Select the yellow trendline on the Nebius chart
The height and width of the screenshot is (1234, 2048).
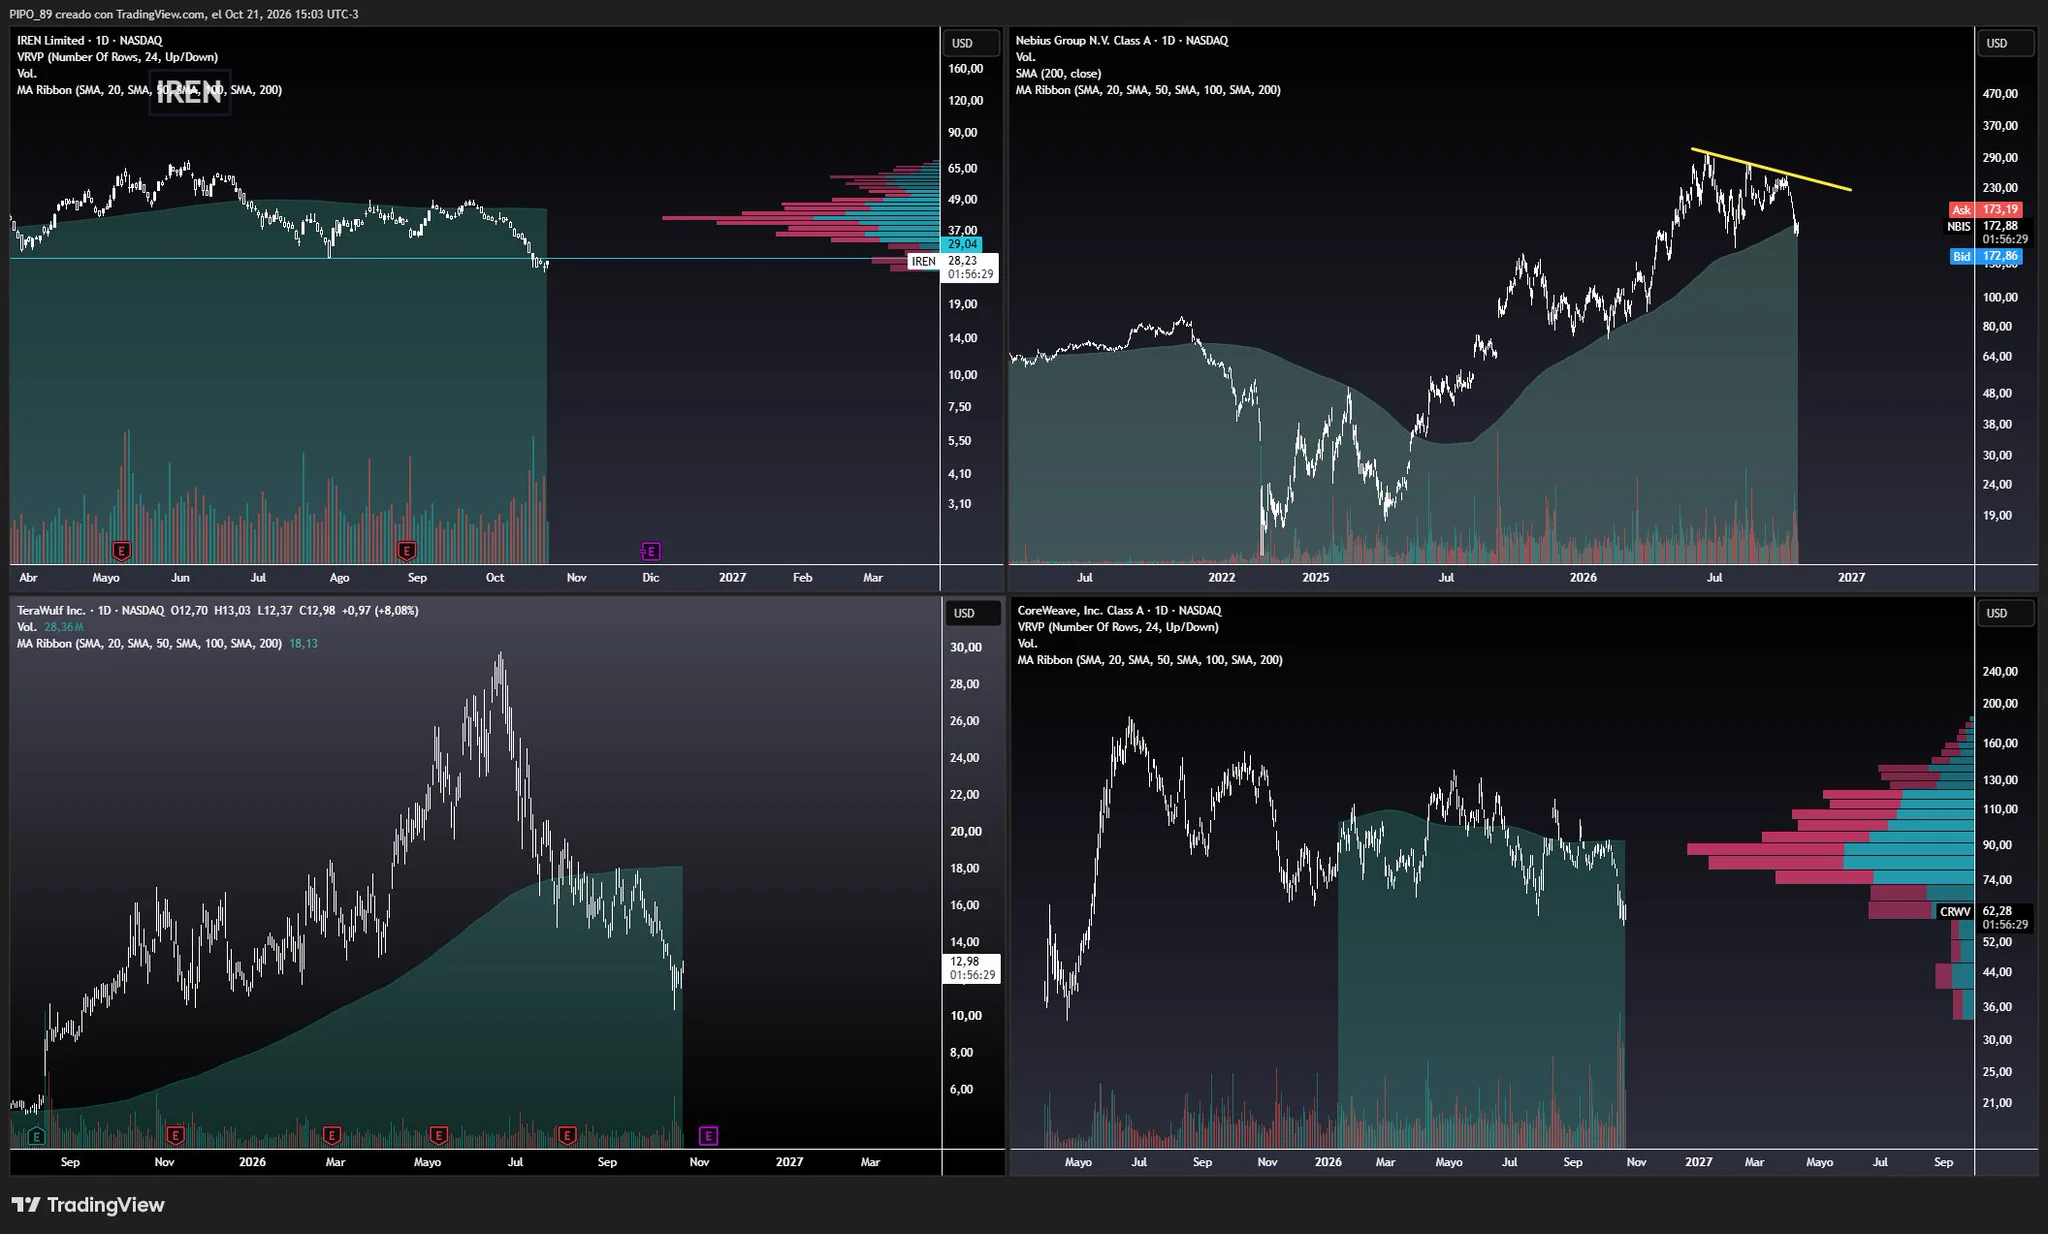point(1771,169)
